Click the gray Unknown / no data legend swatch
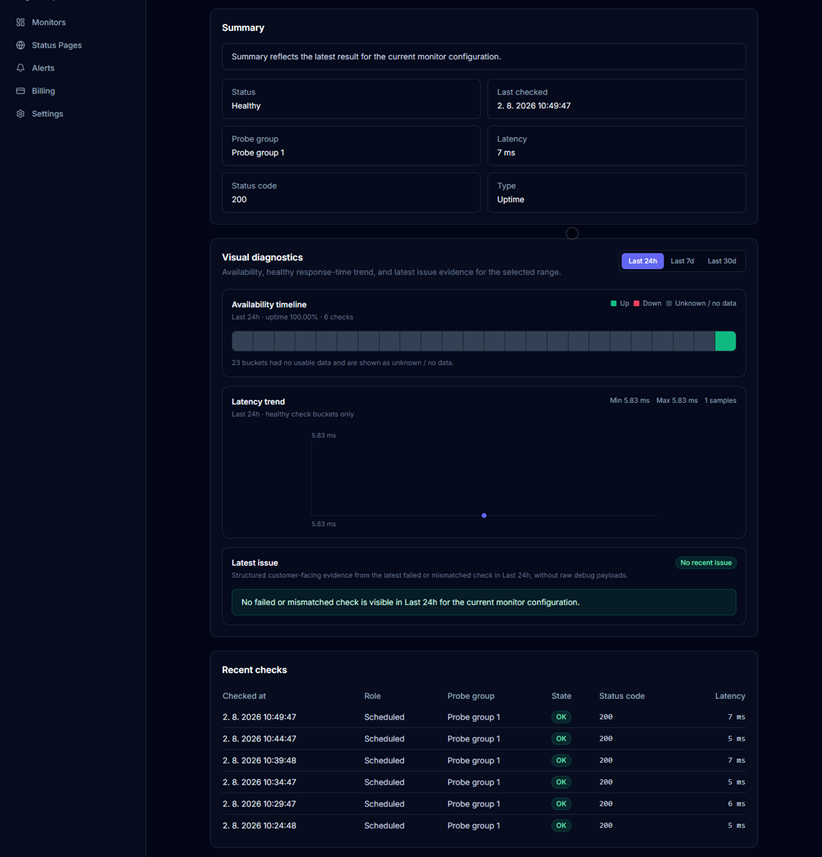822x857 pixels. click(x=668, y=303)
